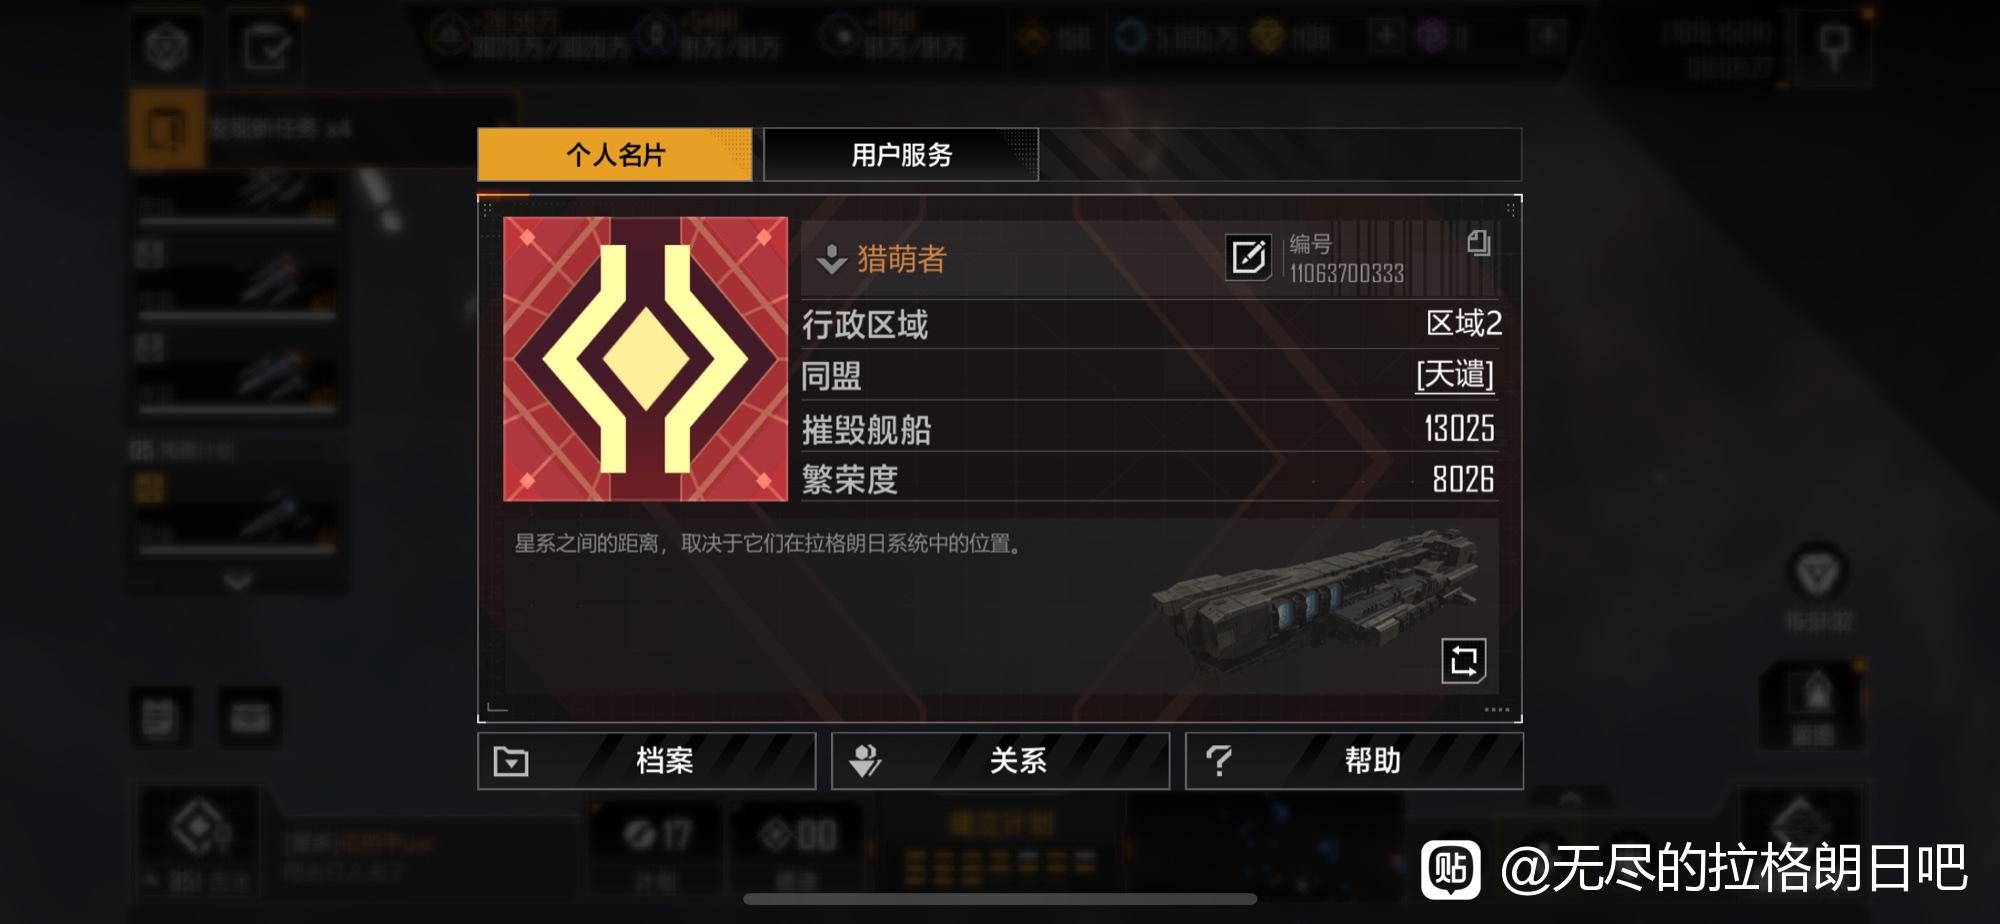Swap the displayed ship with the switch icon
Image resolution: width=2000 pixels, height=924 pixels.
pos(1464,661)
